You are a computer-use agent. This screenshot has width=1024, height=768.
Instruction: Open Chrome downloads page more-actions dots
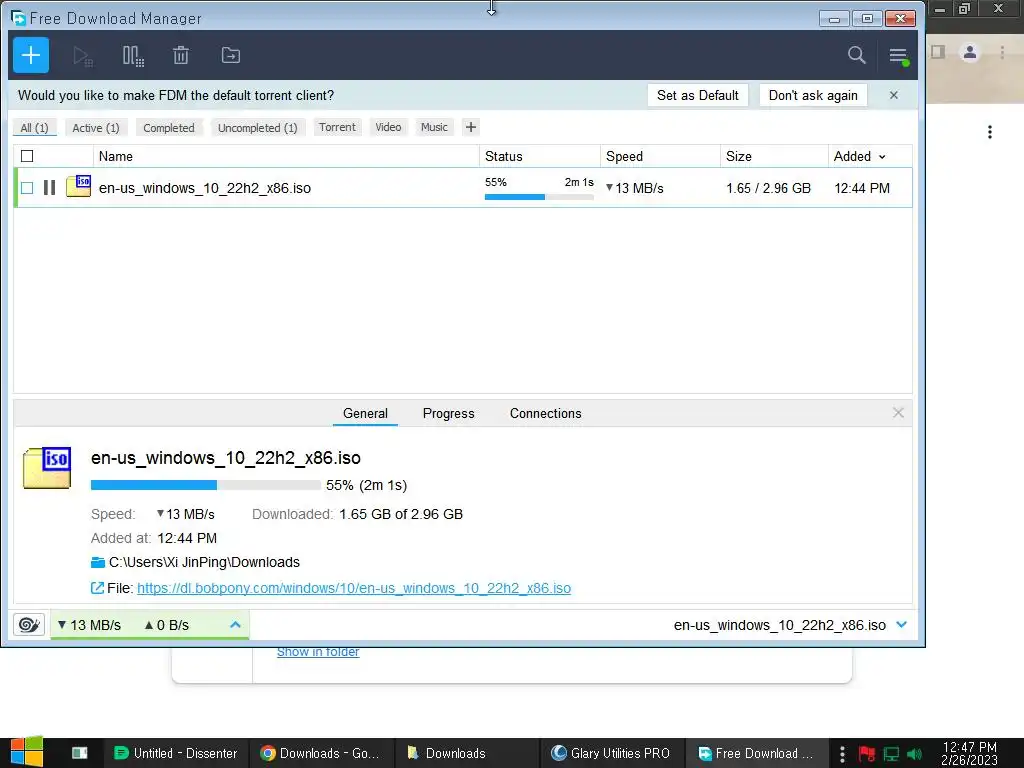click(x=990, y=132)
